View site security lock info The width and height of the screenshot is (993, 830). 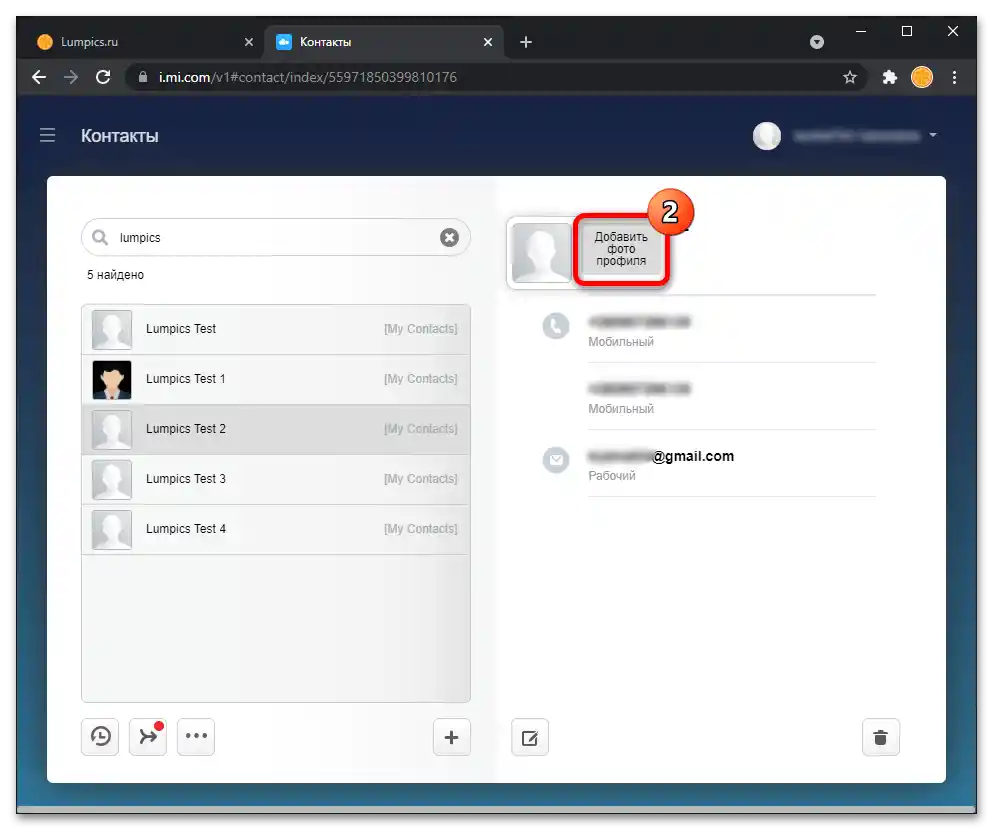coord(143,77)
